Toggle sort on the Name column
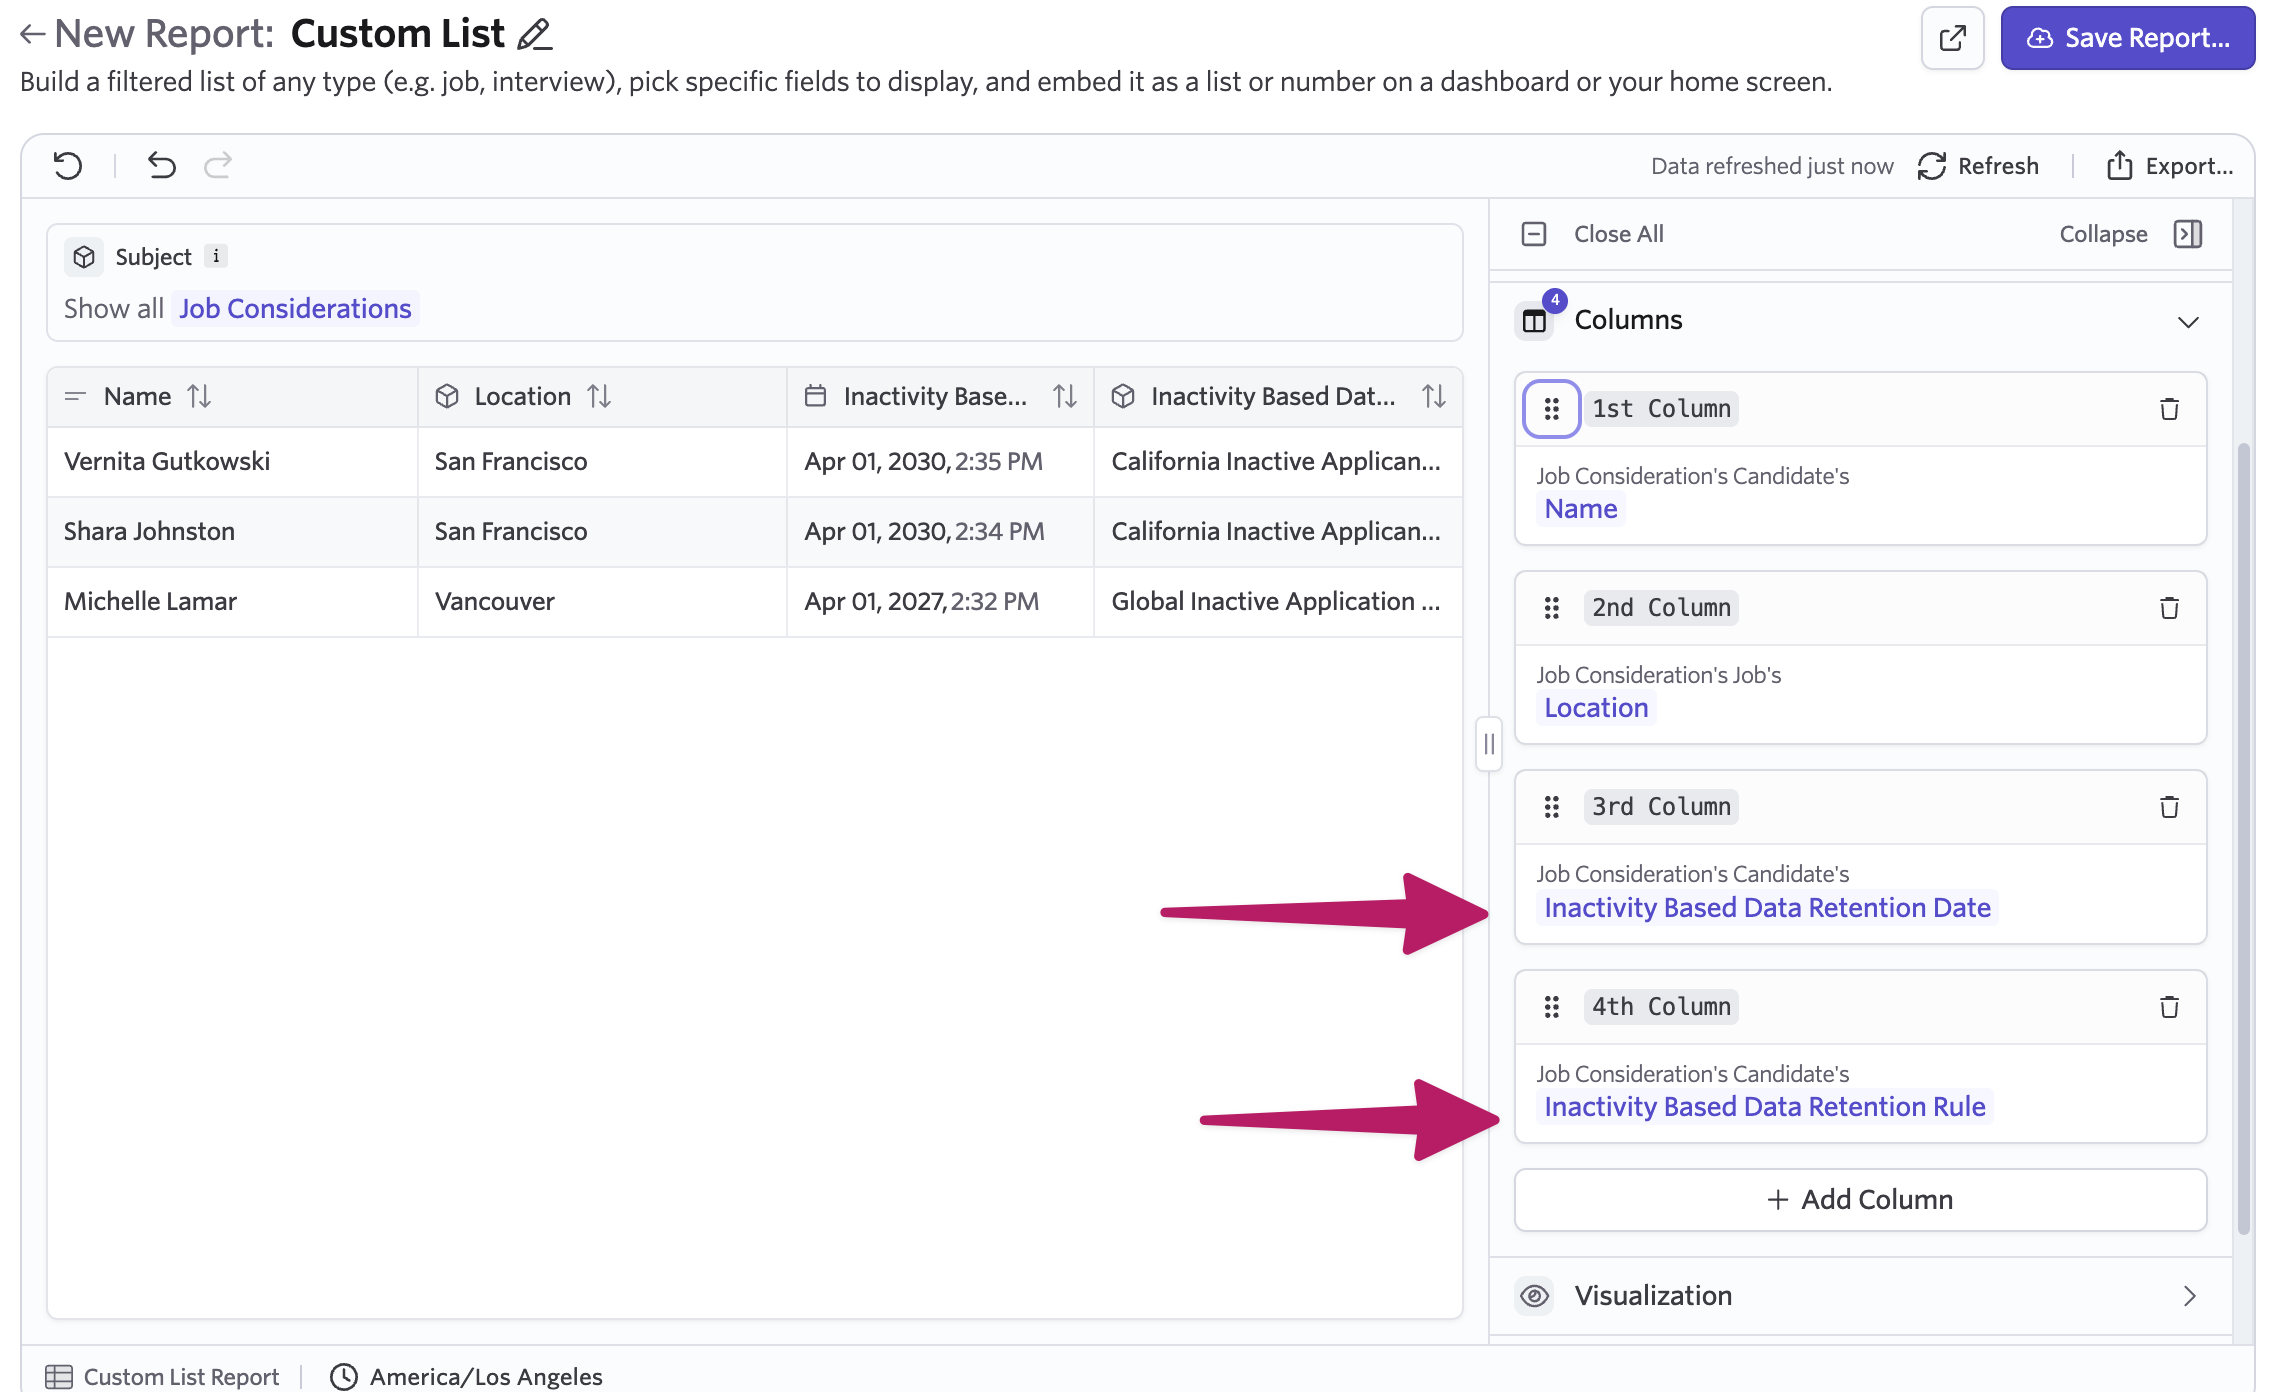 tap(199, 397)
